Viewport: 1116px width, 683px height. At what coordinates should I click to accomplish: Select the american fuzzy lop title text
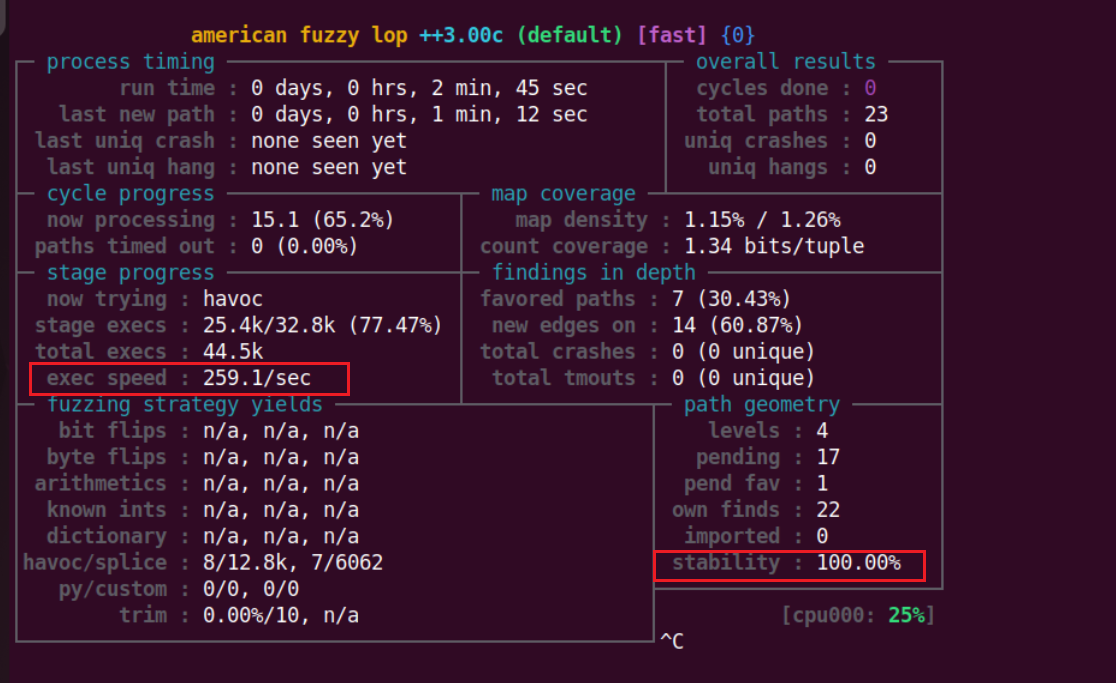click(x=299, y=35)
